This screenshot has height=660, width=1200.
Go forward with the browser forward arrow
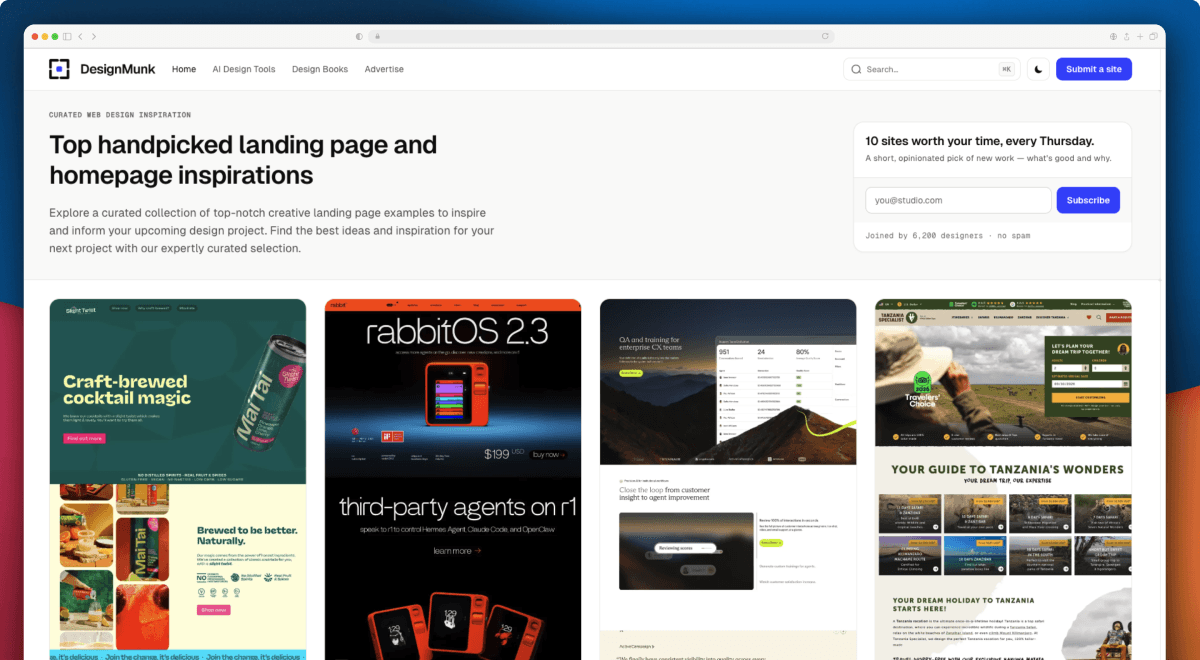coord(94,36)
